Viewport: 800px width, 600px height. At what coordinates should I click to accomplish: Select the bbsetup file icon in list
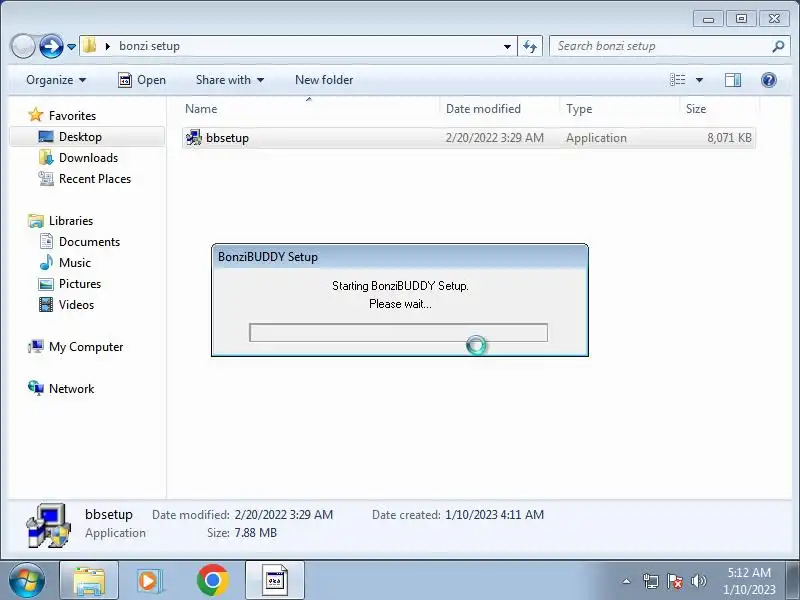[x=193, y=138]
